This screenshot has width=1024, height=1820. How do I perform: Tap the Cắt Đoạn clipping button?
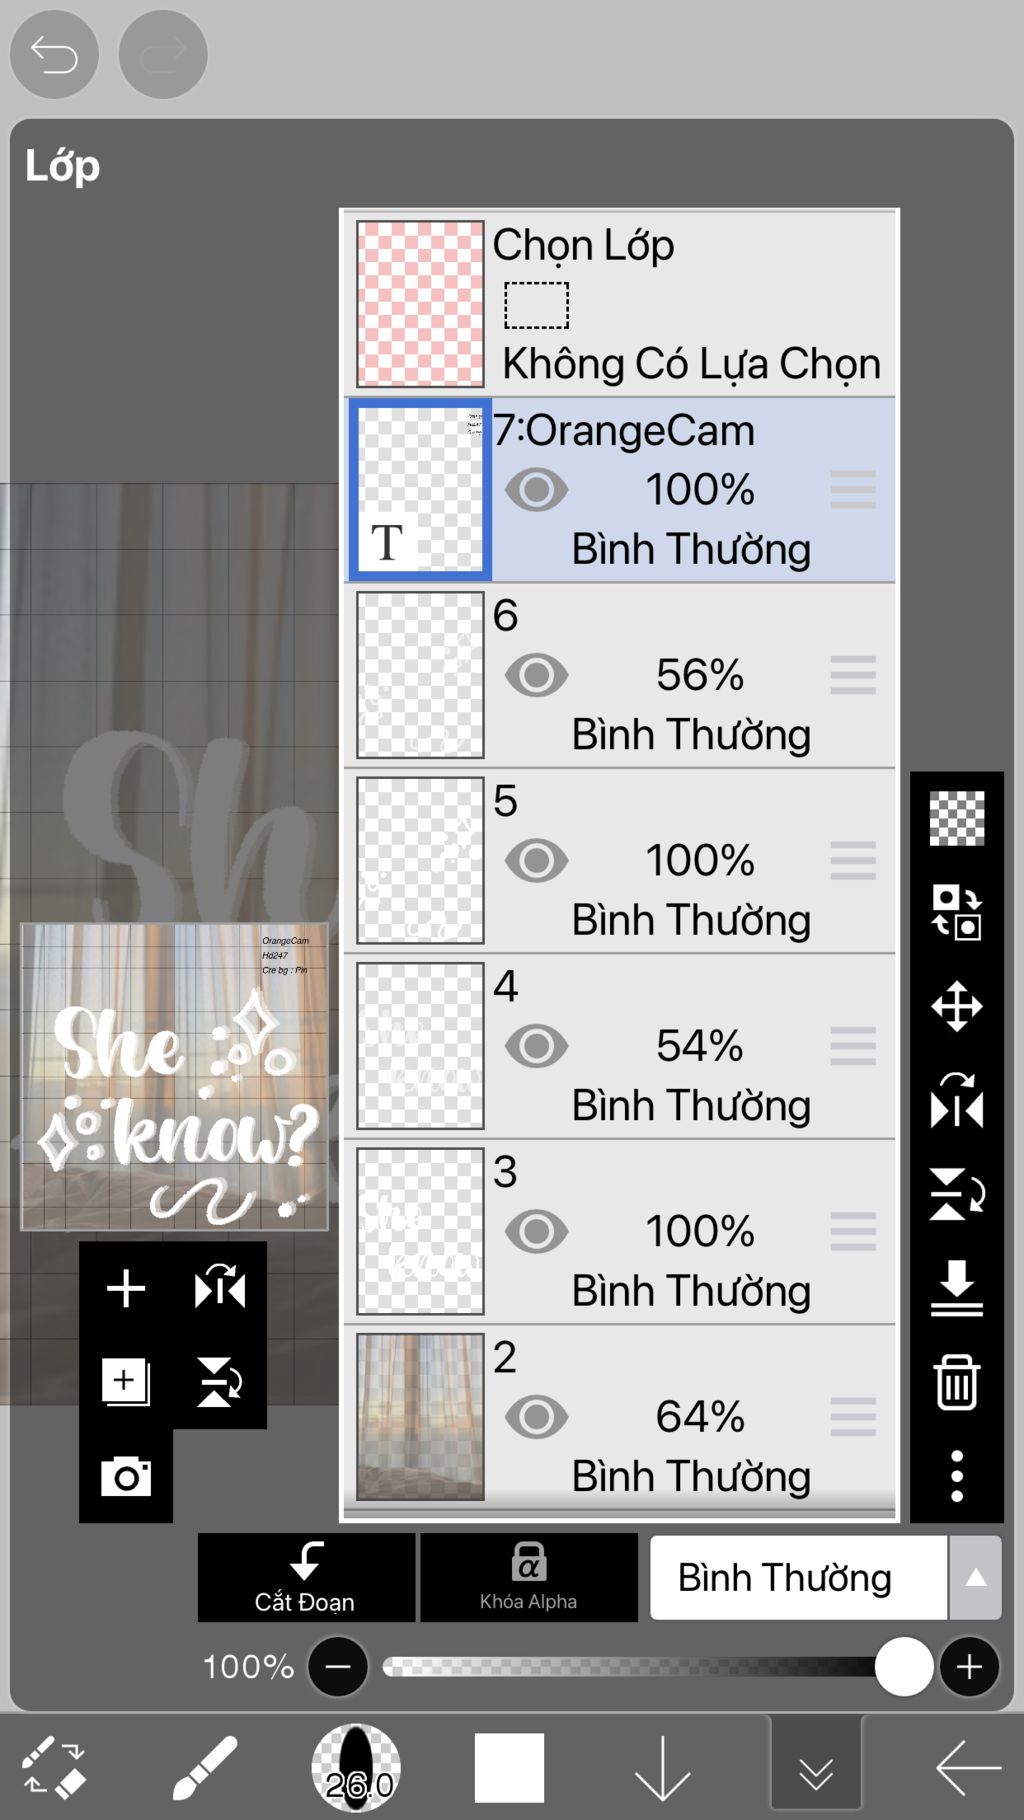click(306, 1577)
